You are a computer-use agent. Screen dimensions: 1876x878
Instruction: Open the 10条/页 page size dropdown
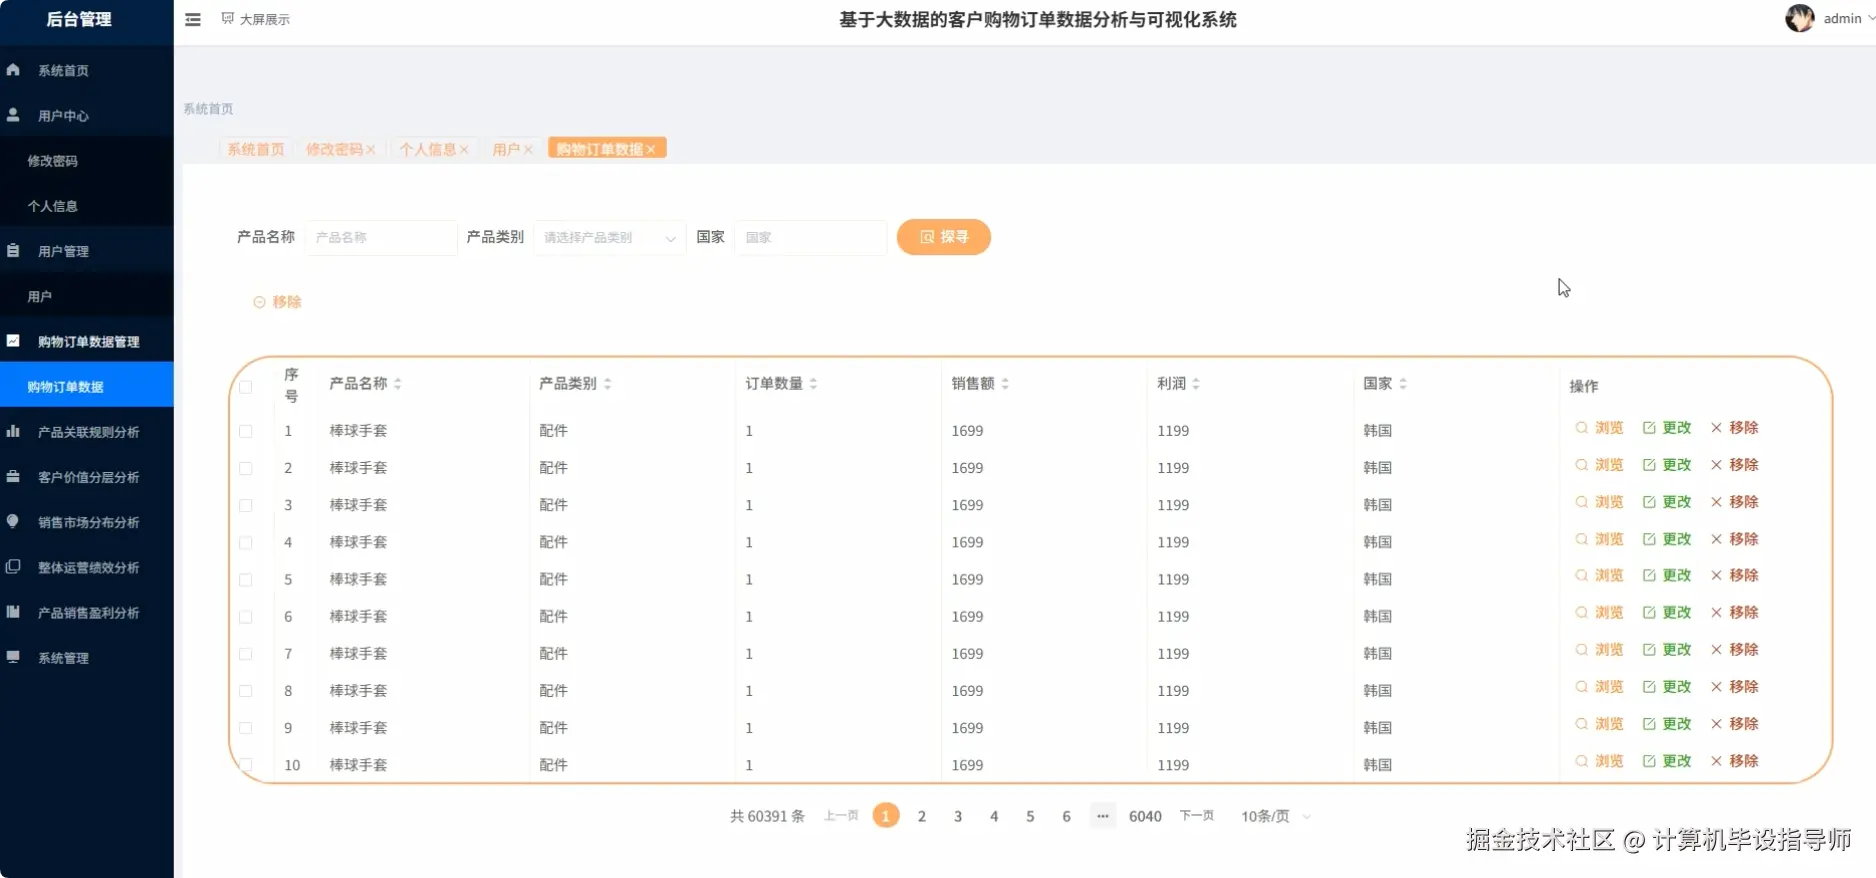[x=1276, y=816]
